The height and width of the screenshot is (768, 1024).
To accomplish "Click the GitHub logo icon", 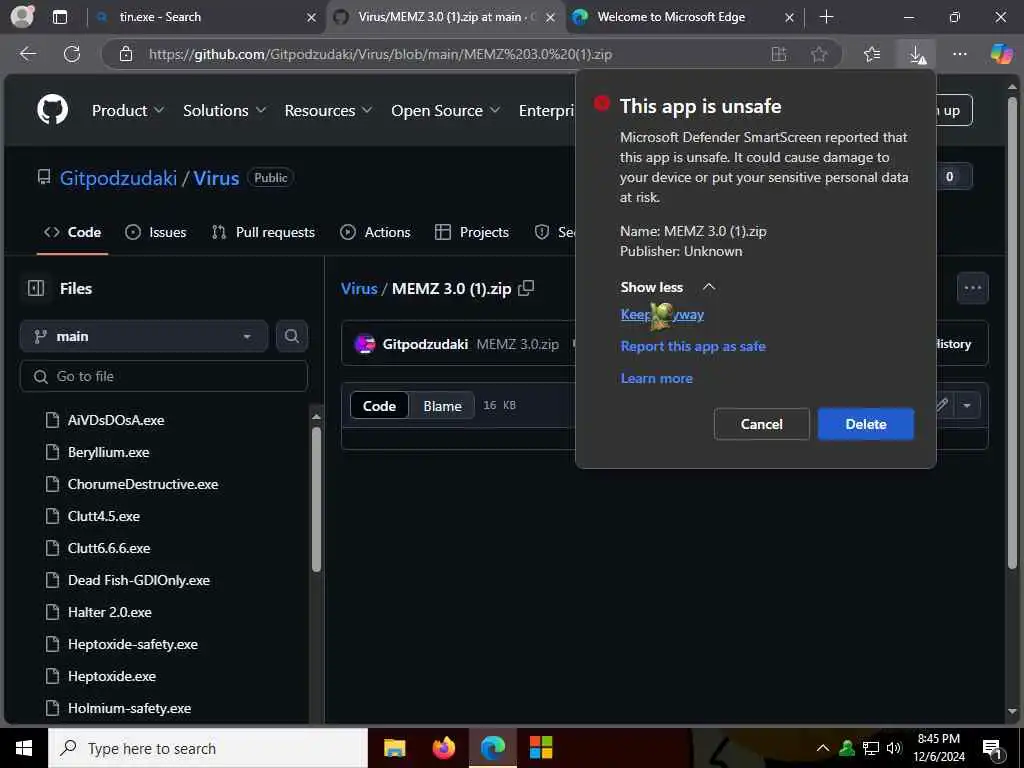I will tap(52, 109).
